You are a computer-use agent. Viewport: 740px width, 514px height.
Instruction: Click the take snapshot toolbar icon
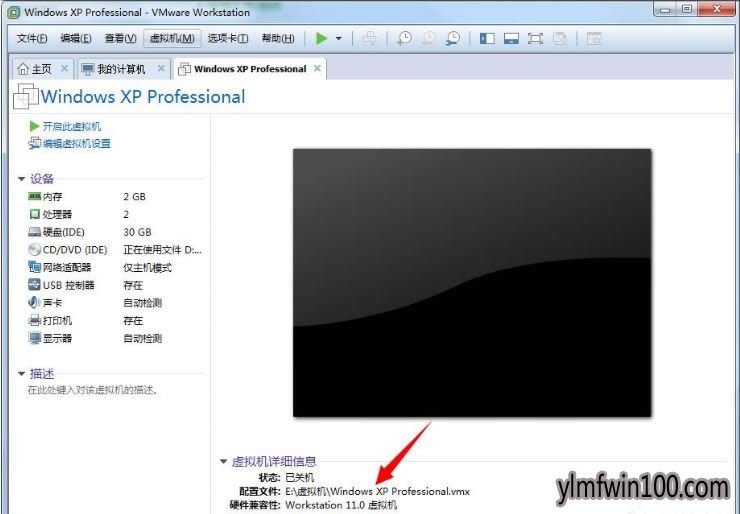(404, 38)
